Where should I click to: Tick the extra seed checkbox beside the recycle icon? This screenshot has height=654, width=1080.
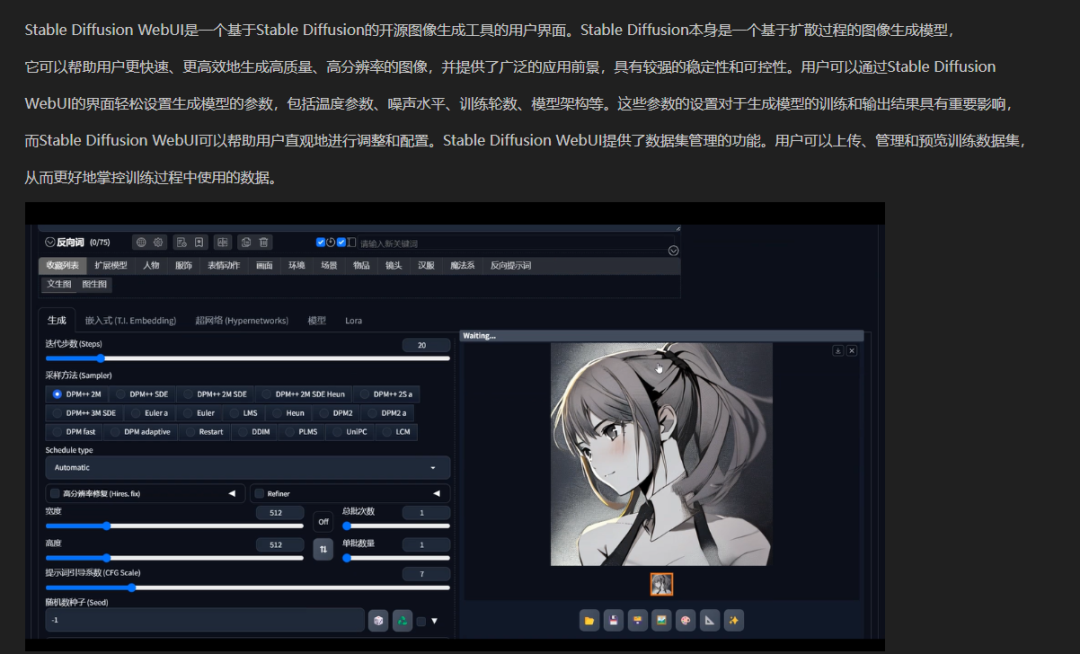422,621
